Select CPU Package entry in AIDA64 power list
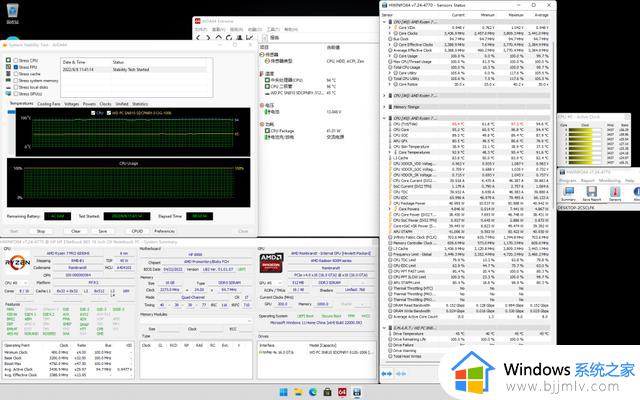The width and height of the screenshot is (640, 400). coord(280,131)
